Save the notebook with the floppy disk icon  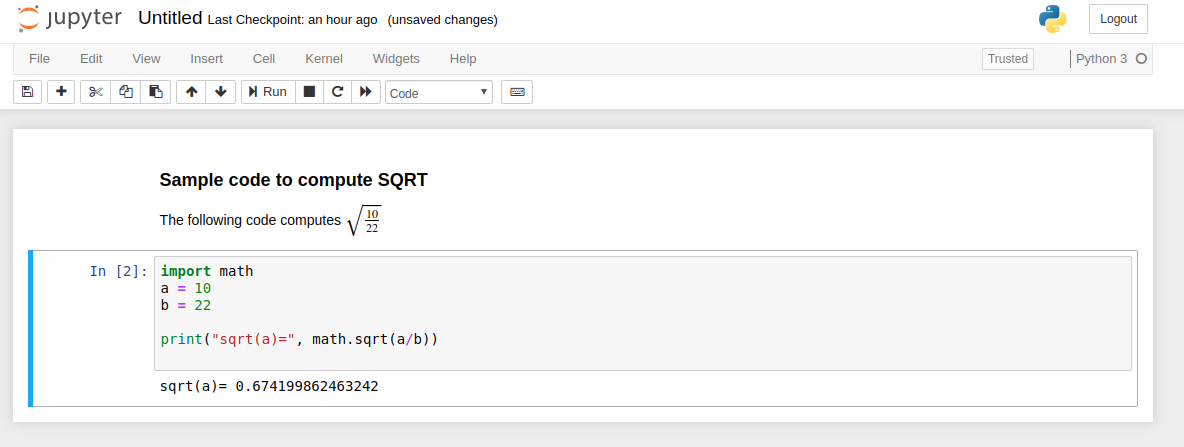[x=27, y=92]
